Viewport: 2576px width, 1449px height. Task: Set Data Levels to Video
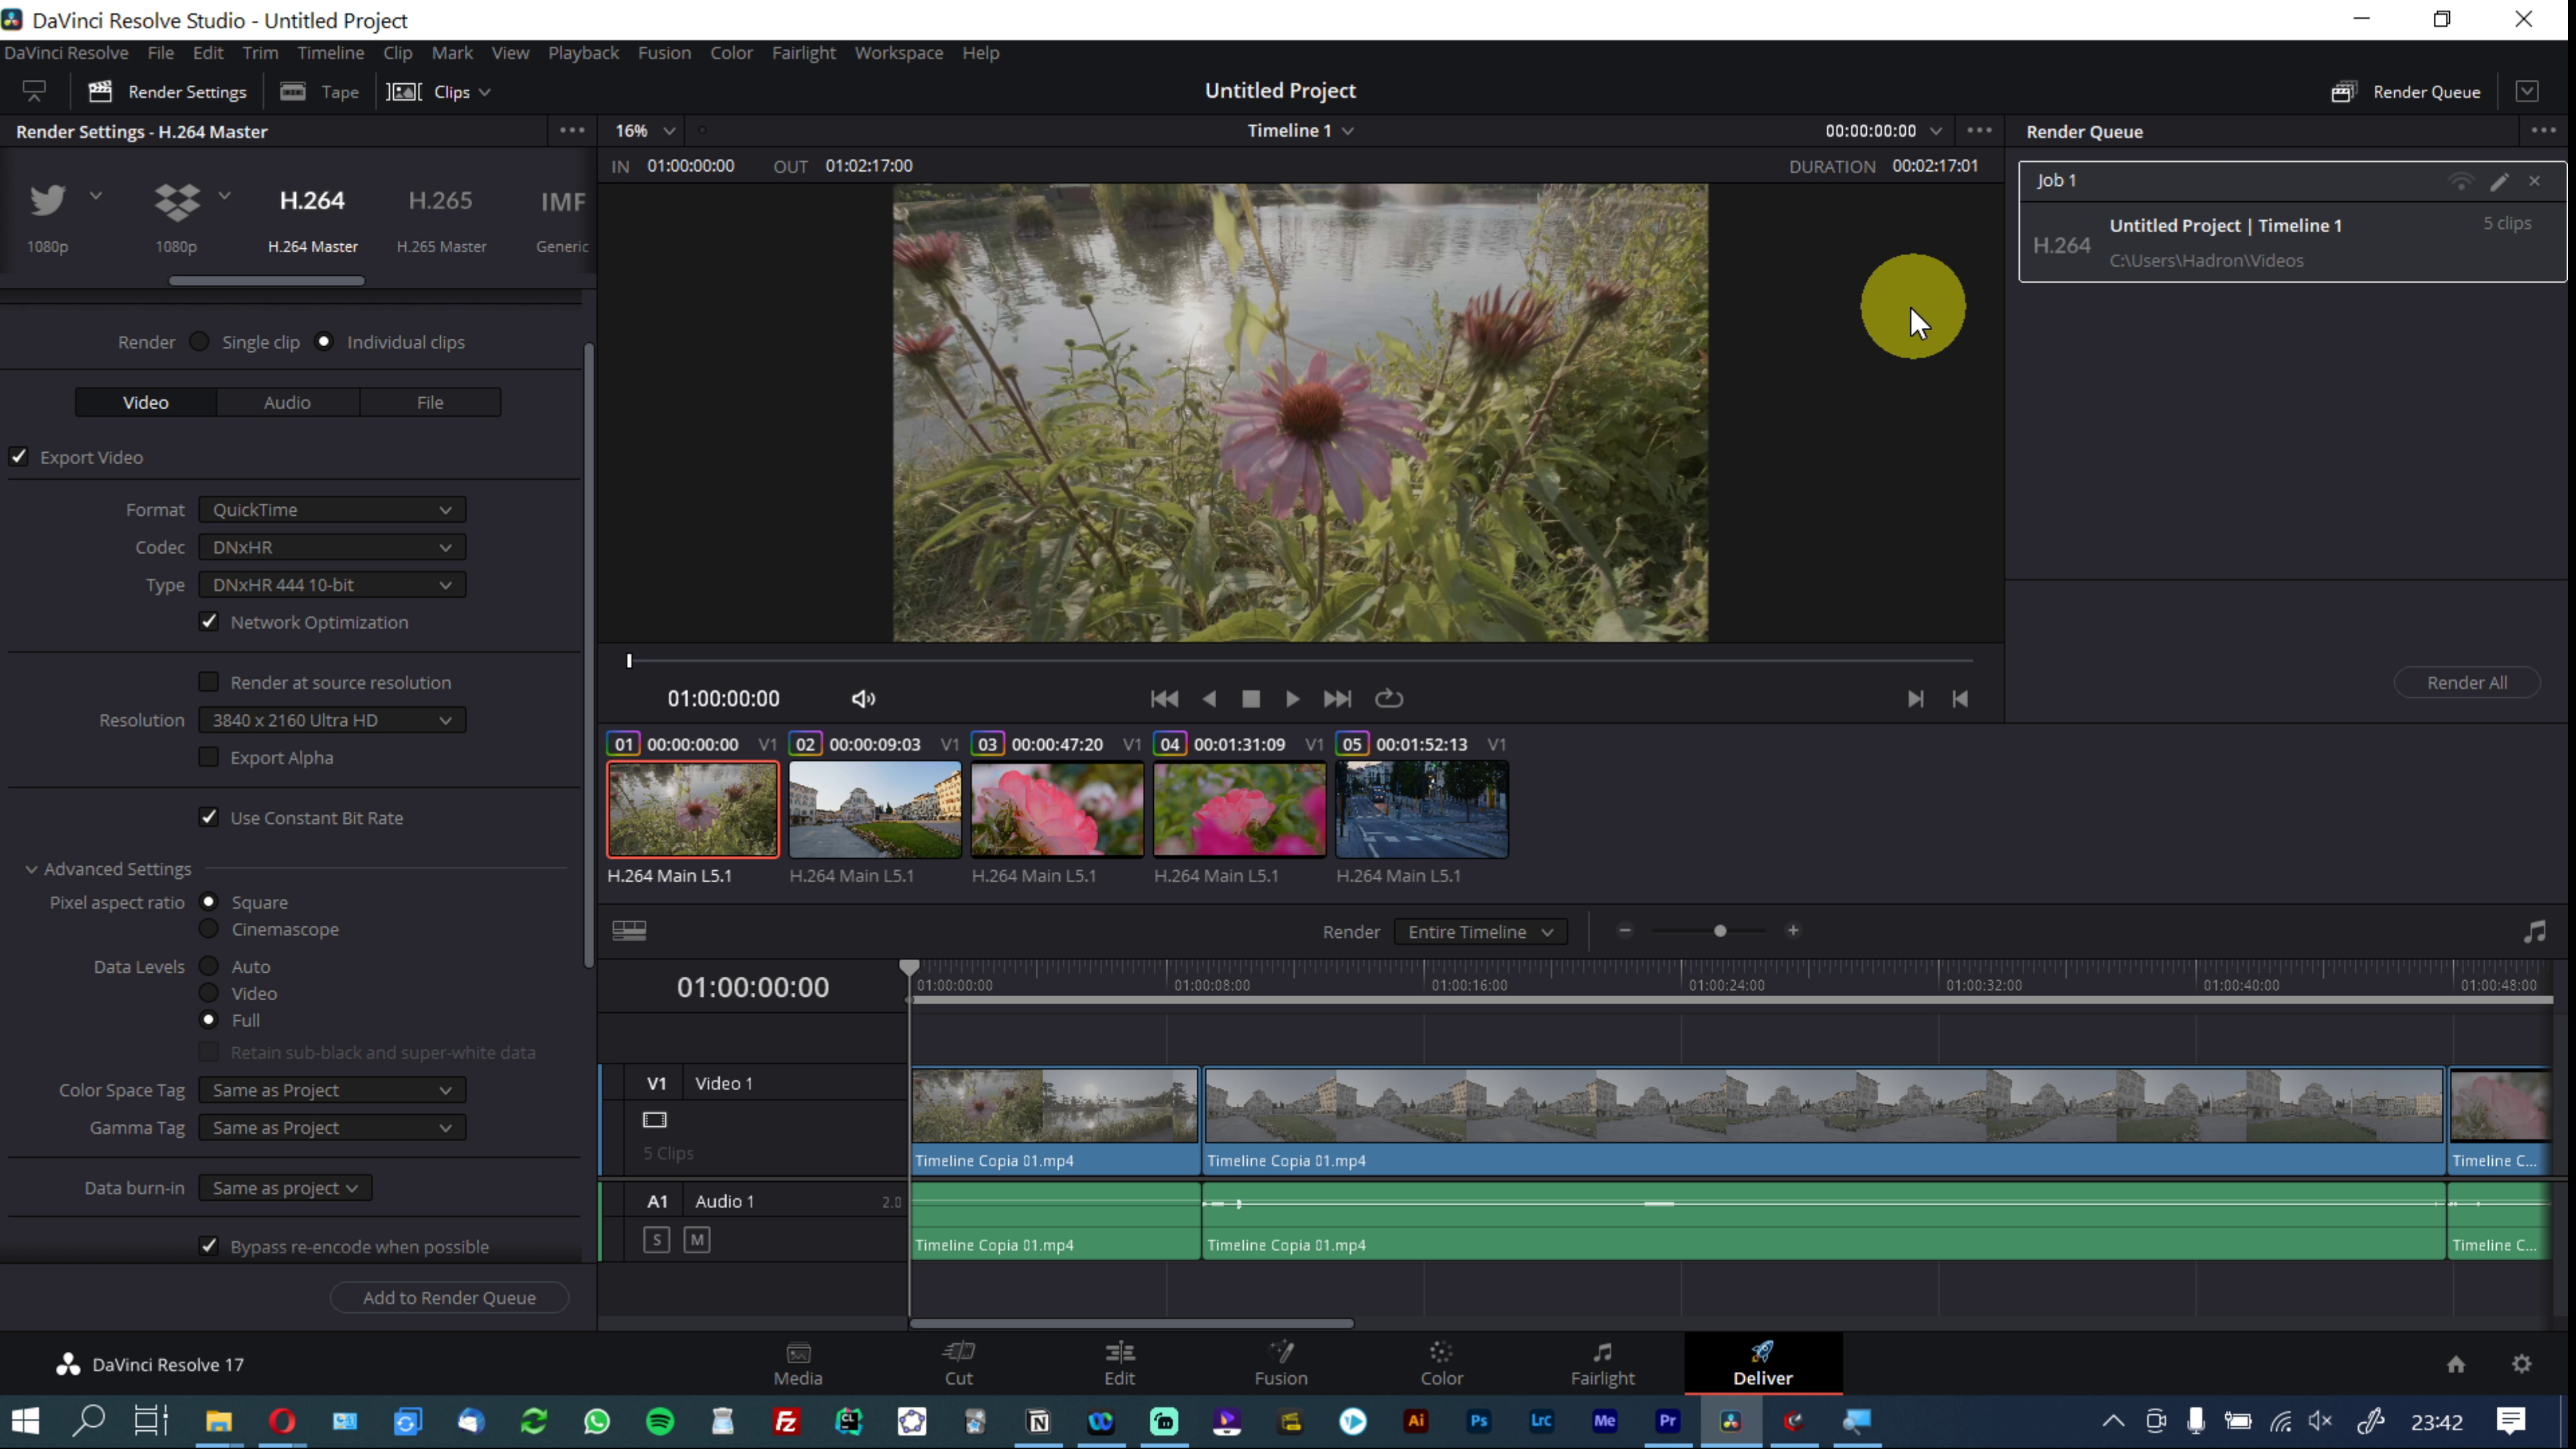point(208,993)
